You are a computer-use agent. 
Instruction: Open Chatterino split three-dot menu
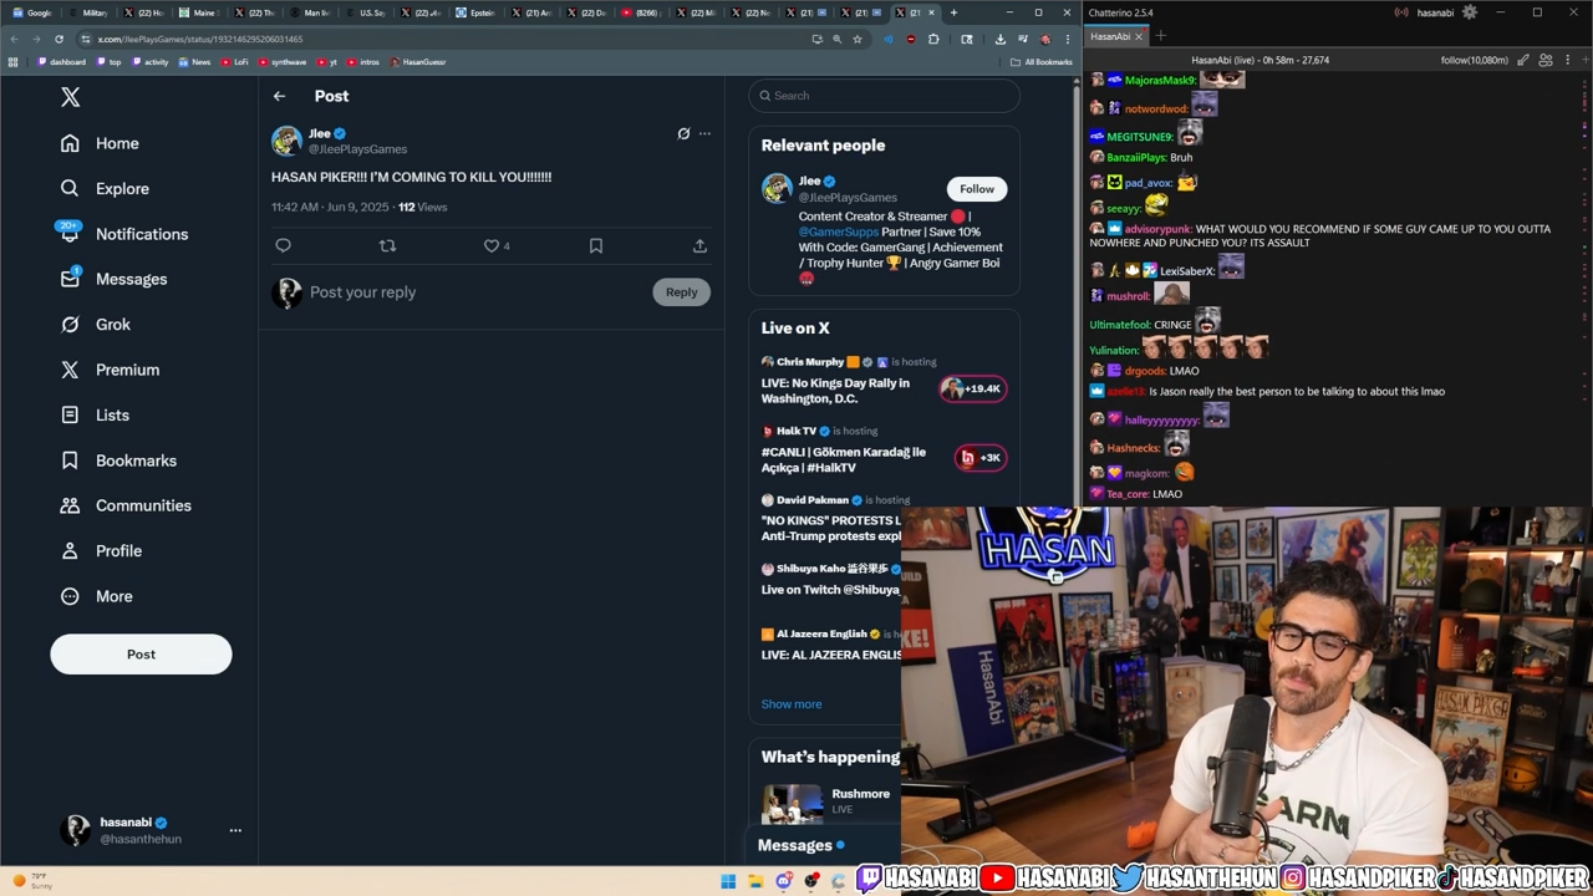coord(1568,60)
